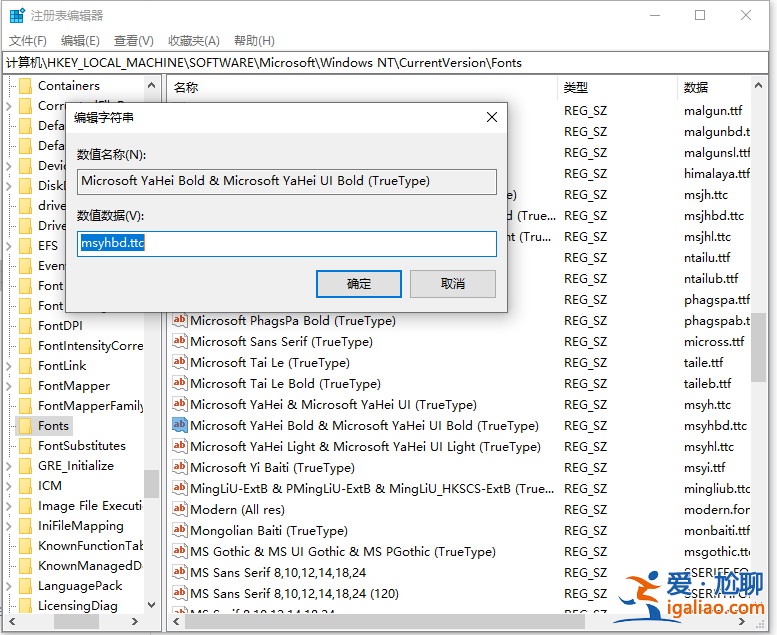Image resolution: width=777 pixels, height=635 pixels.
Task: Open the 文件(F) menu
Action: [x=28, y=41]
